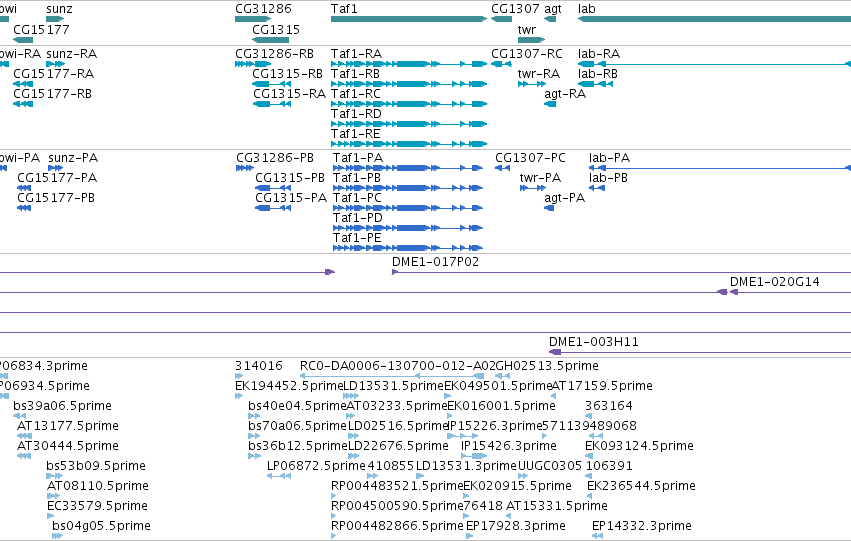The image size is (851, 541).
Task: Click the CG1307-PC protein label
Action: (530, 158)
